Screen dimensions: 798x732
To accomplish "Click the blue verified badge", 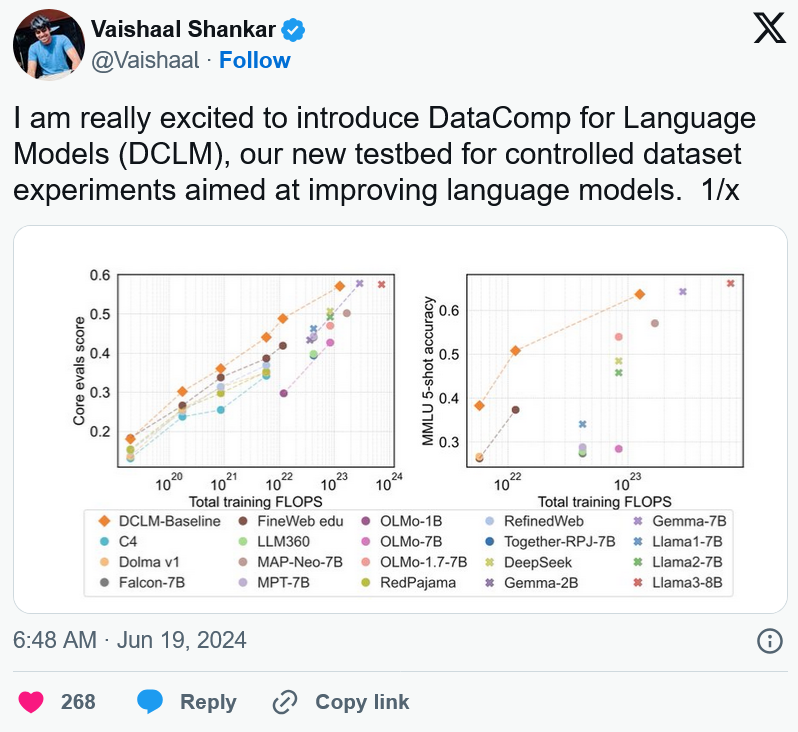I will [293, 30].
